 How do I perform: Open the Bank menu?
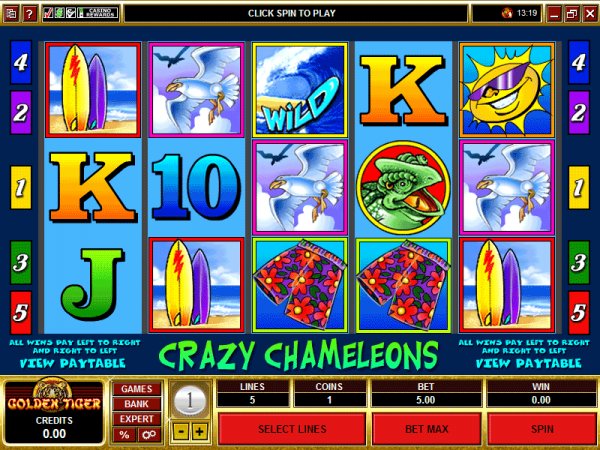(137, 404)
